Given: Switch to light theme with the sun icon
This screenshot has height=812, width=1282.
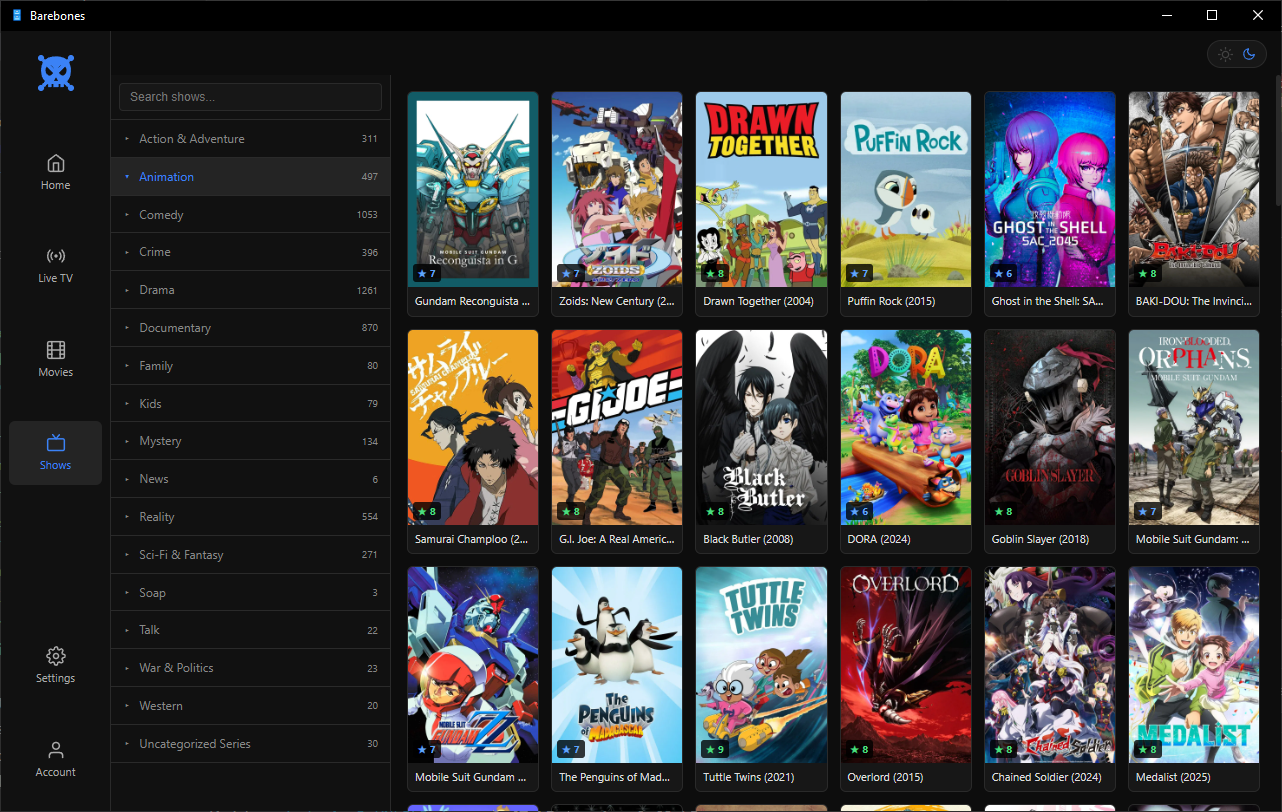Looking at the screenshot, I should click(1224, 54).
